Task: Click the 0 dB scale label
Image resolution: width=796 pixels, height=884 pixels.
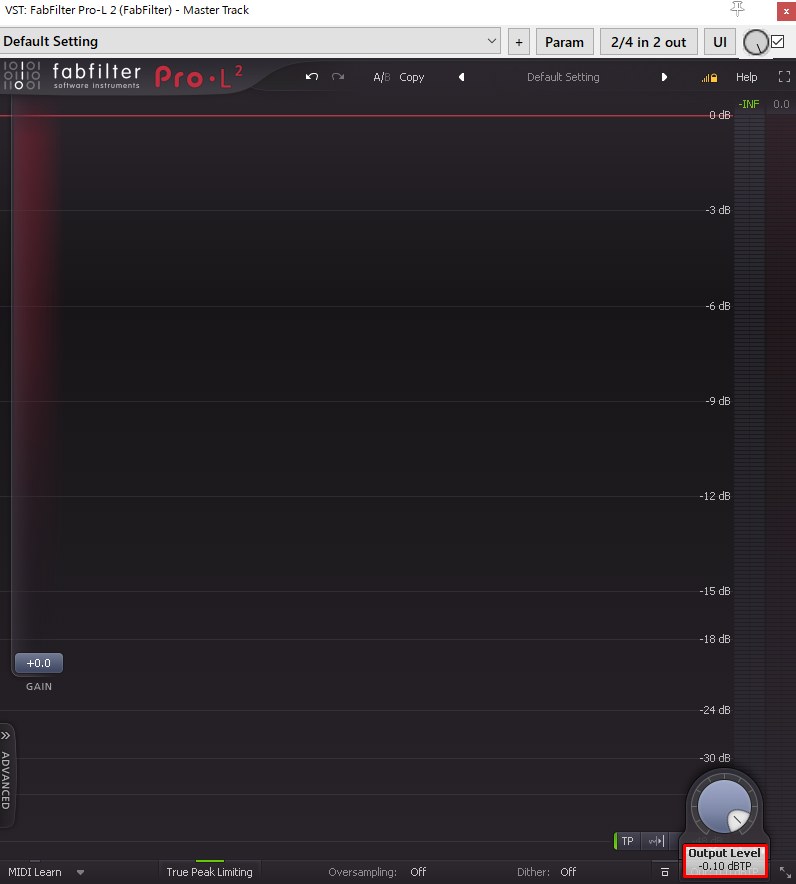Action: click(720, 115)
